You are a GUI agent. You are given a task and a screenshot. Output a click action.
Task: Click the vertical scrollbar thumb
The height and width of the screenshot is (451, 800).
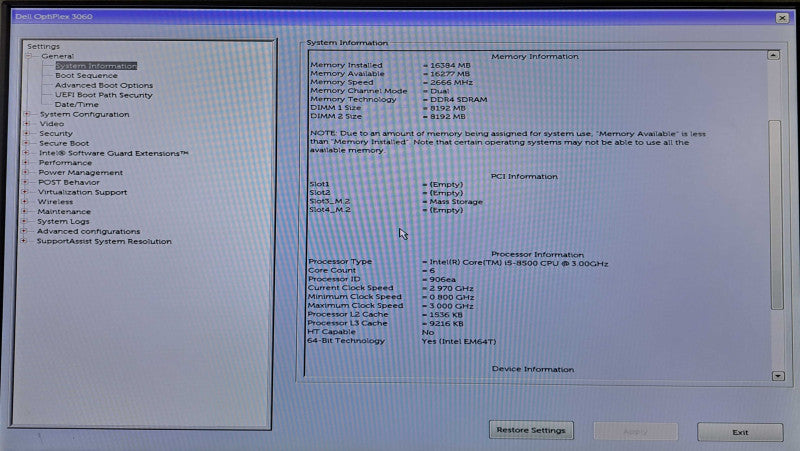pyautogui.click(x=776, y=215)
